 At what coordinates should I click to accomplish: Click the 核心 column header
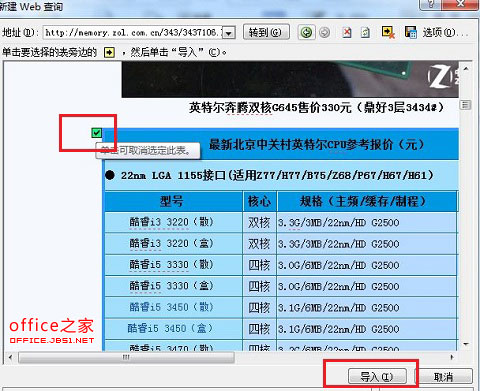(260, 201)
